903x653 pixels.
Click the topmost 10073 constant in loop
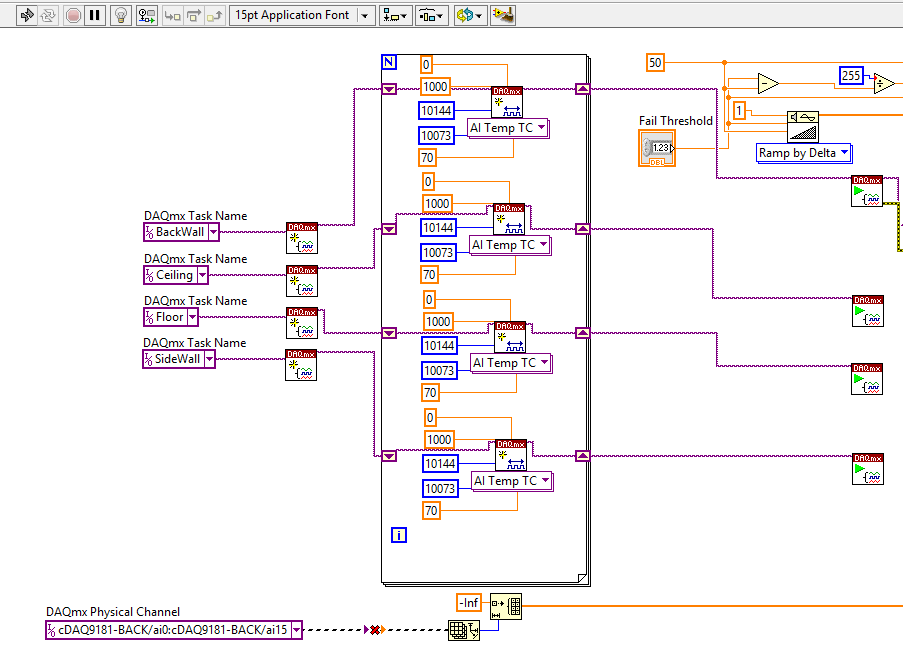436,136
